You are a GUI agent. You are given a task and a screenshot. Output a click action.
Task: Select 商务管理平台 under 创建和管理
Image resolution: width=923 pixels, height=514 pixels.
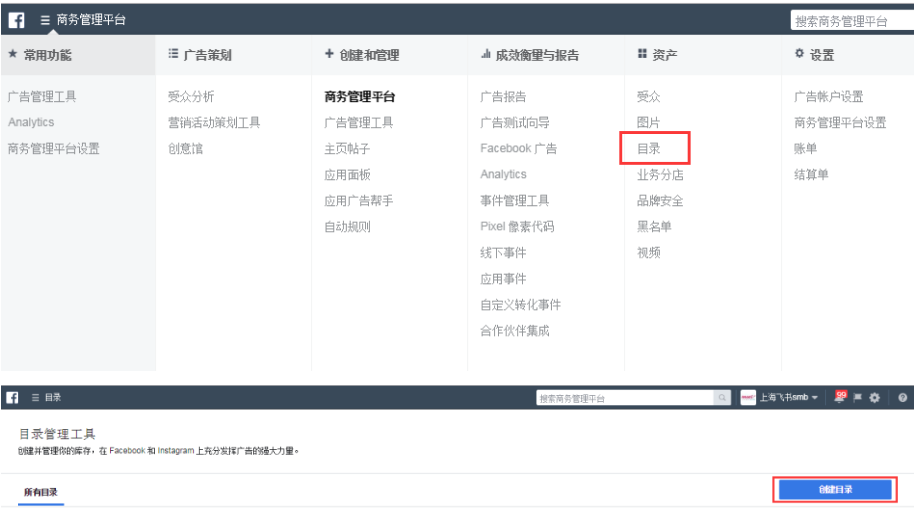point(360,97)
